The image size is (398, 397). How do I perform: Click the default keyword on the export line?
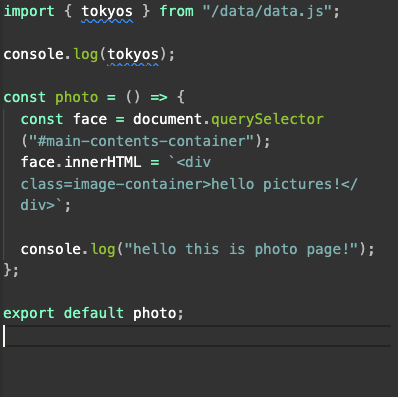click(x=94, y=313)
